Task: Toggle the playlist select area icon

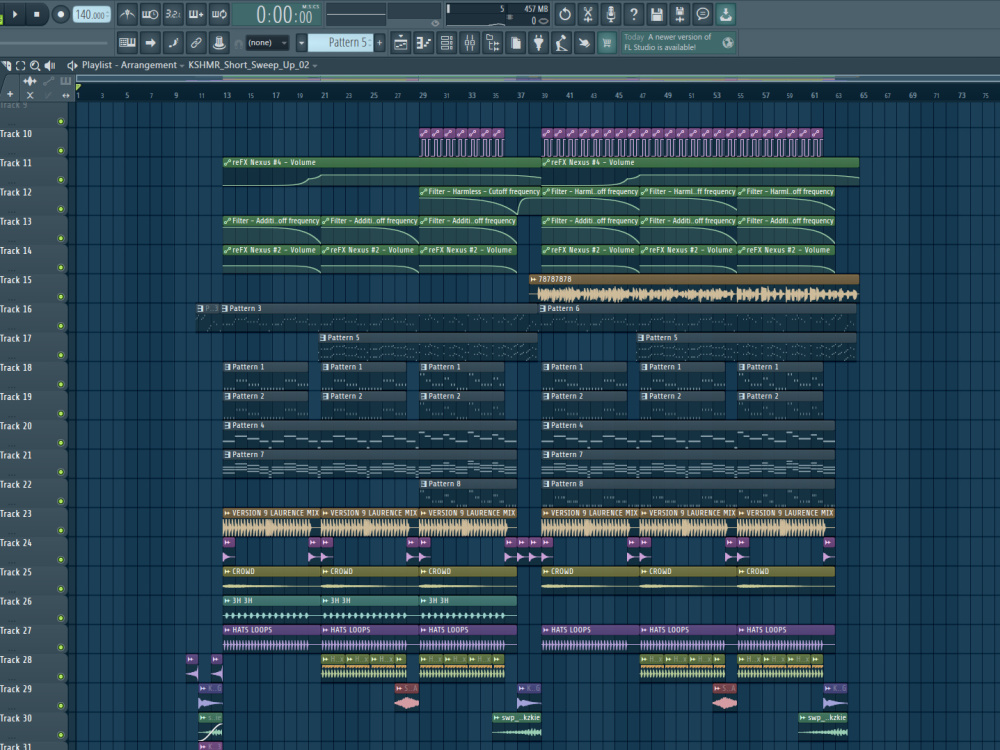Action: [x=20, y=65]
